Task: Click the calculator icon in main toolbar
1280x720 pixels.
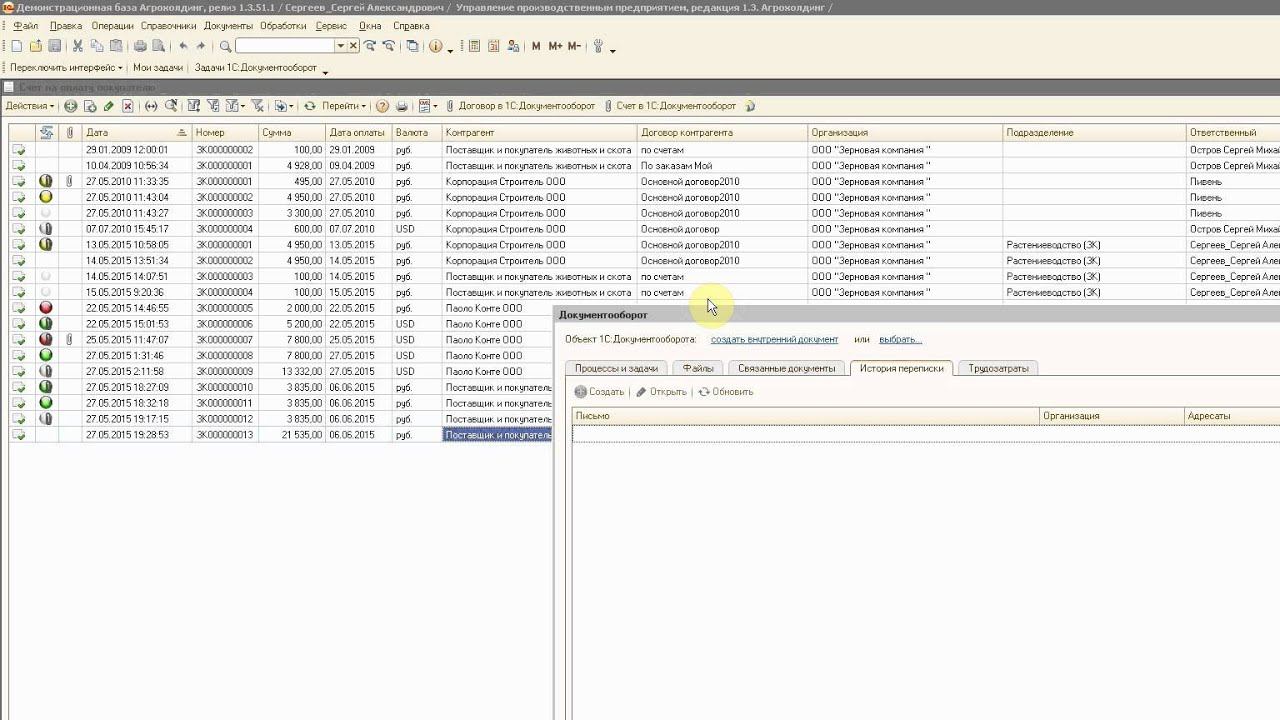Action: point(474,46)
